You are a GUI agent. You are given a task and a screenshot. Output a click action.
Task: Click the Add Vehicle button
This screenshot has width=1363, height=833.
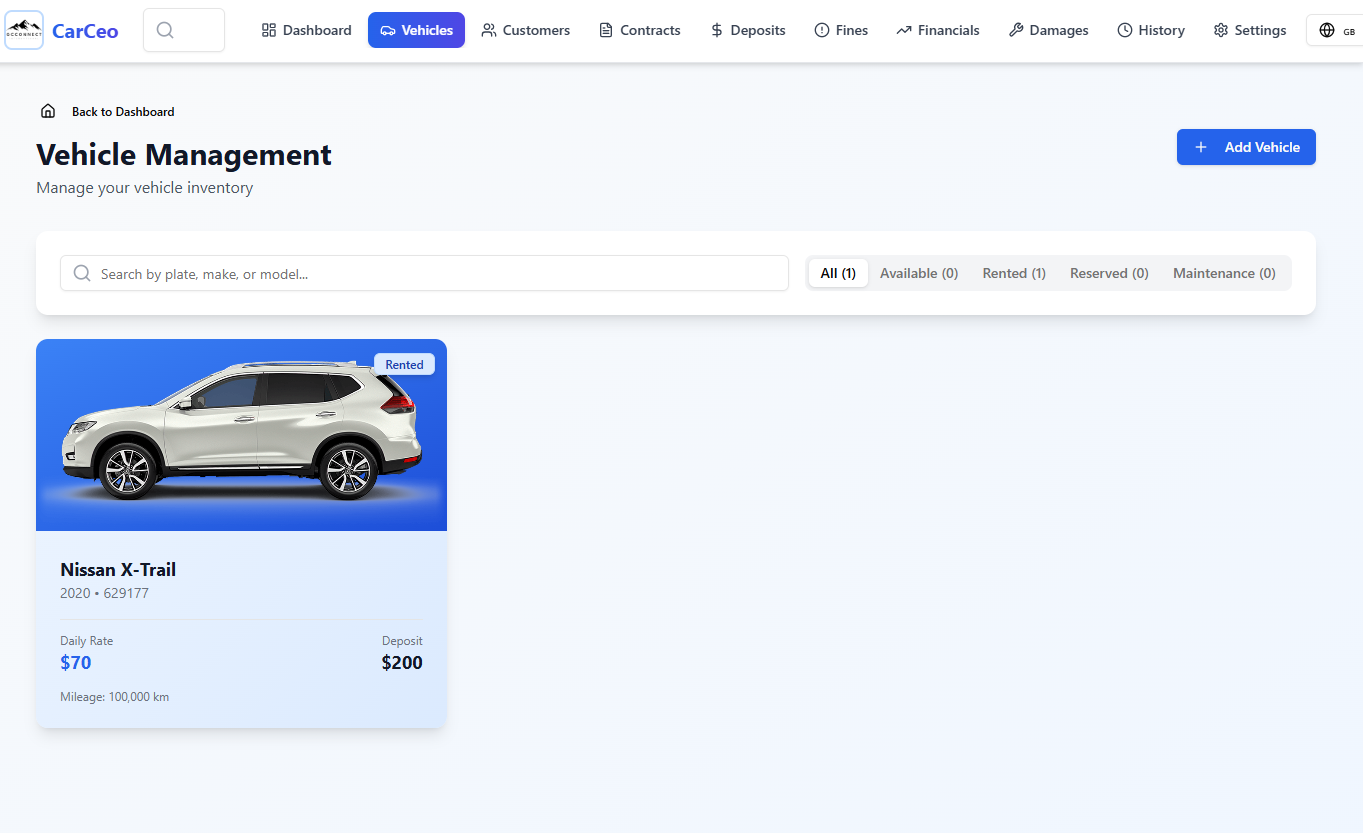1245,147
